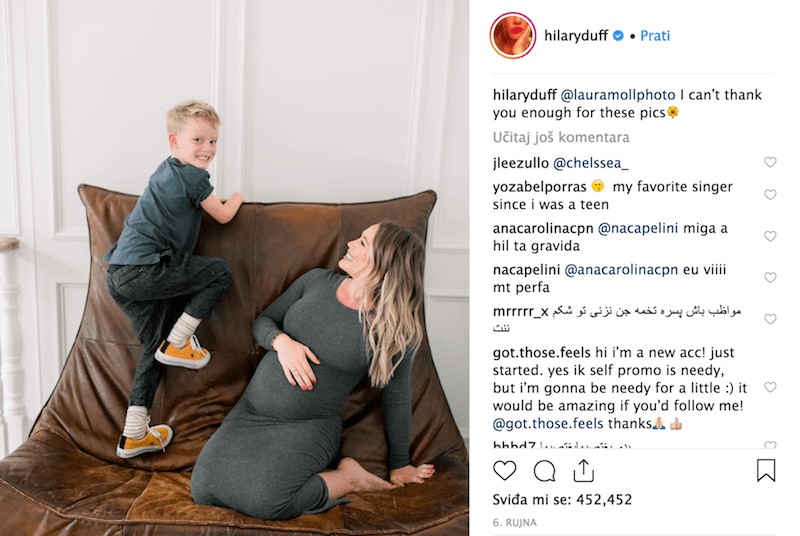Like the post with the heart icon
Viewport: 800px width, 536px height.
504,470
